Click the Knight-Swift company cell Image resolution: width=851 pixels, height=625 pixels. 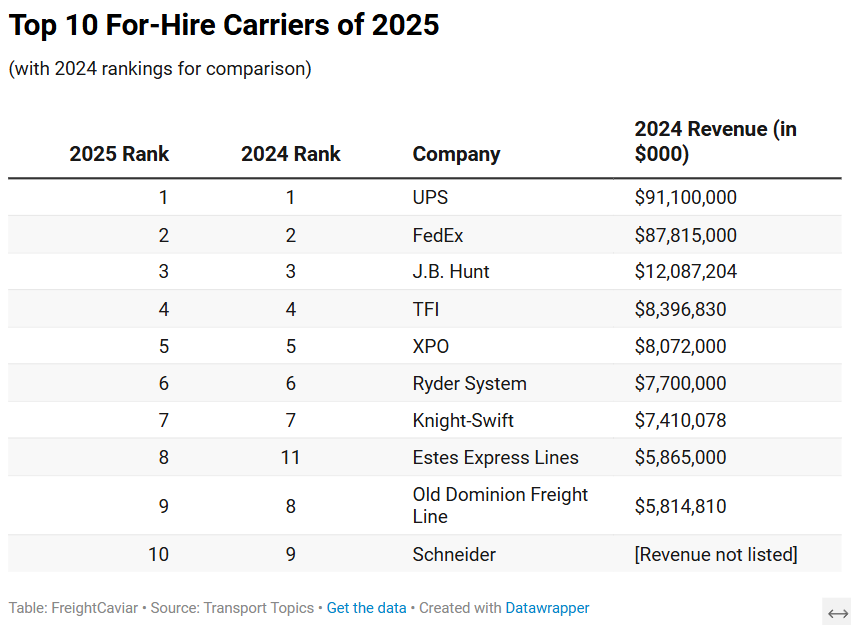coord(463,420)
